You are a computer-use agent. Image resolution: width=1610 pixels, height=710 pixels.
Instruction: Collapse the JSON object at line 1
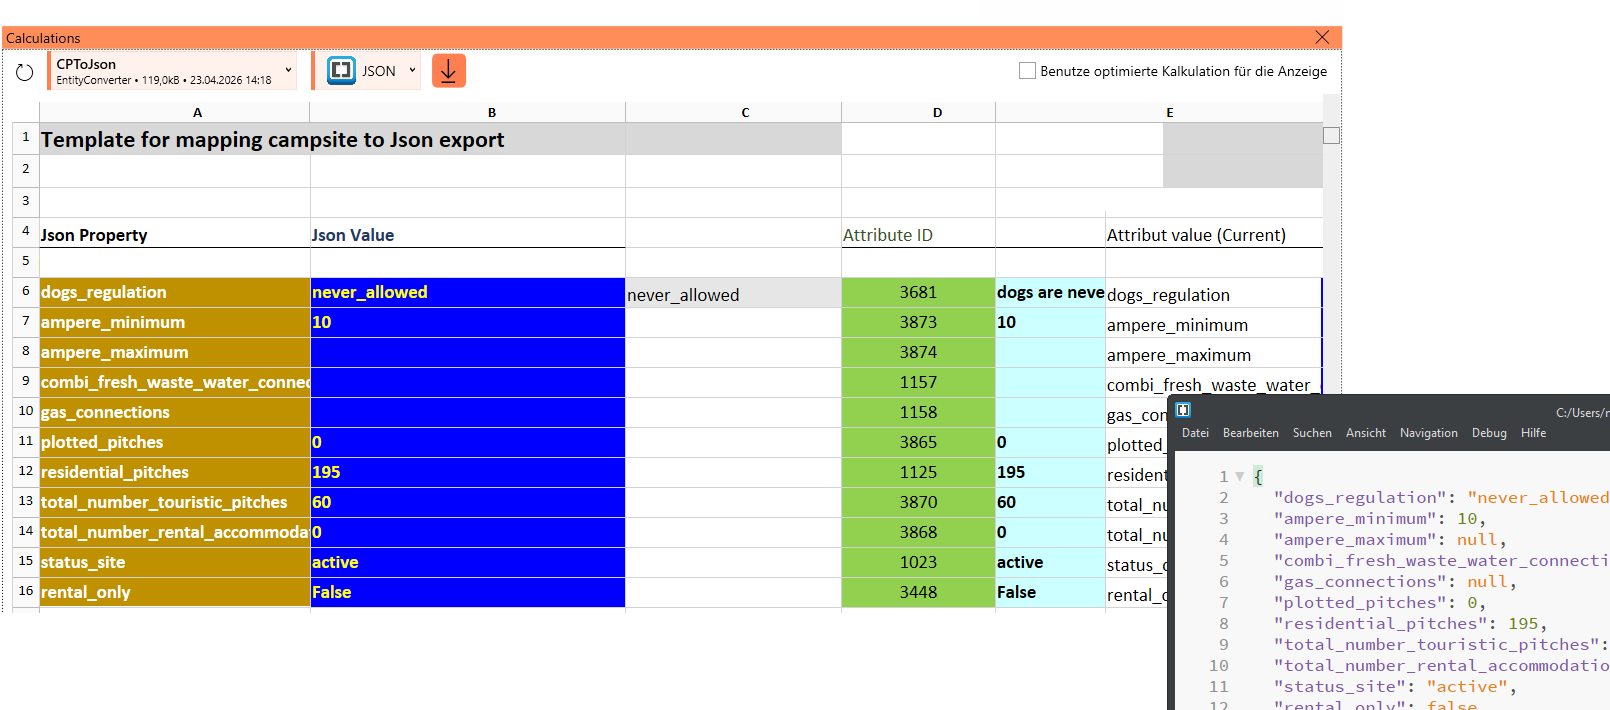(1240, 477)
